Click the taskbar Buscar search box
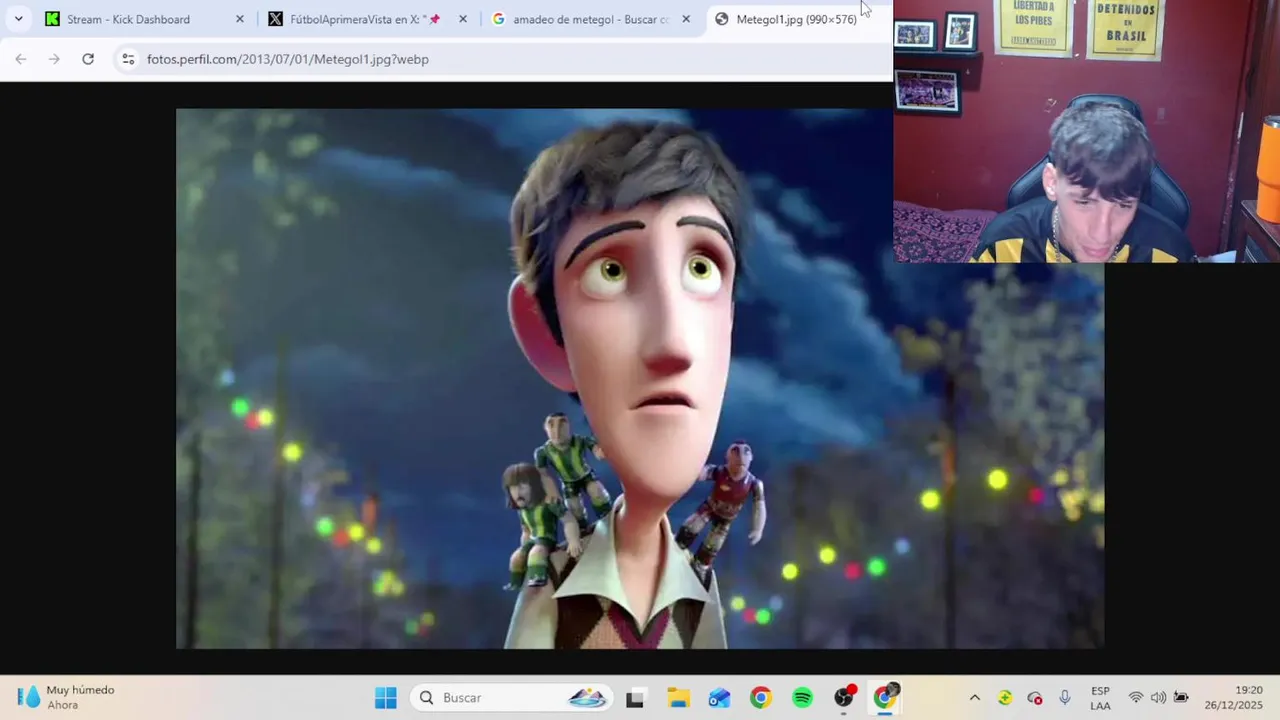1280x720 pixels. tap(510, 698)
